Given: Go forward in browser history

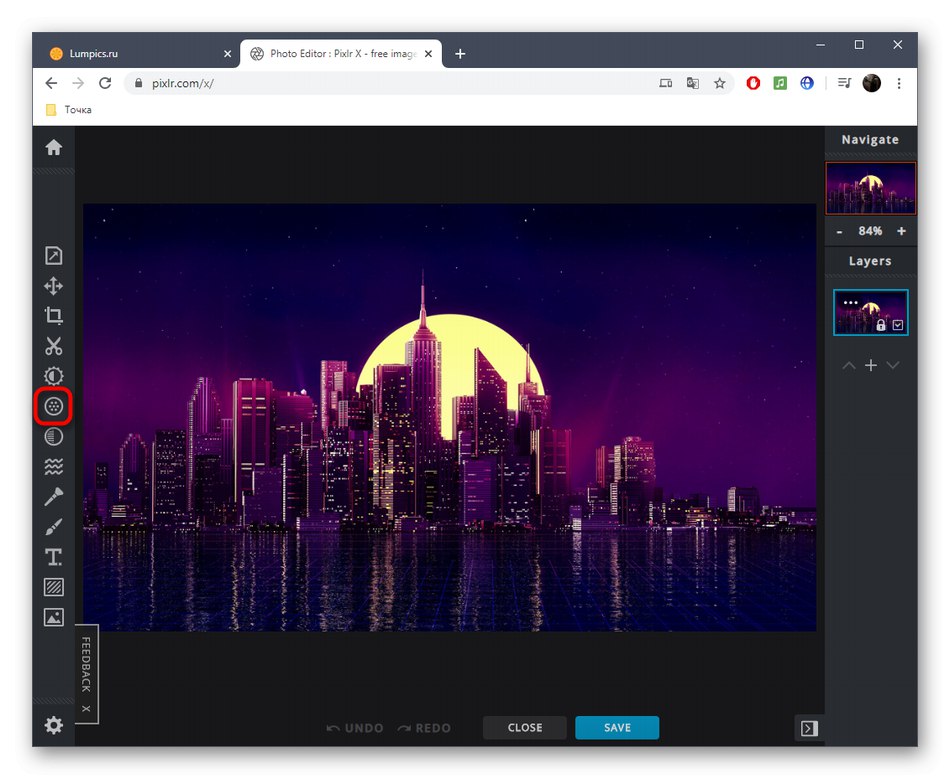Looking at the screenshot, I should coord(78,83).
